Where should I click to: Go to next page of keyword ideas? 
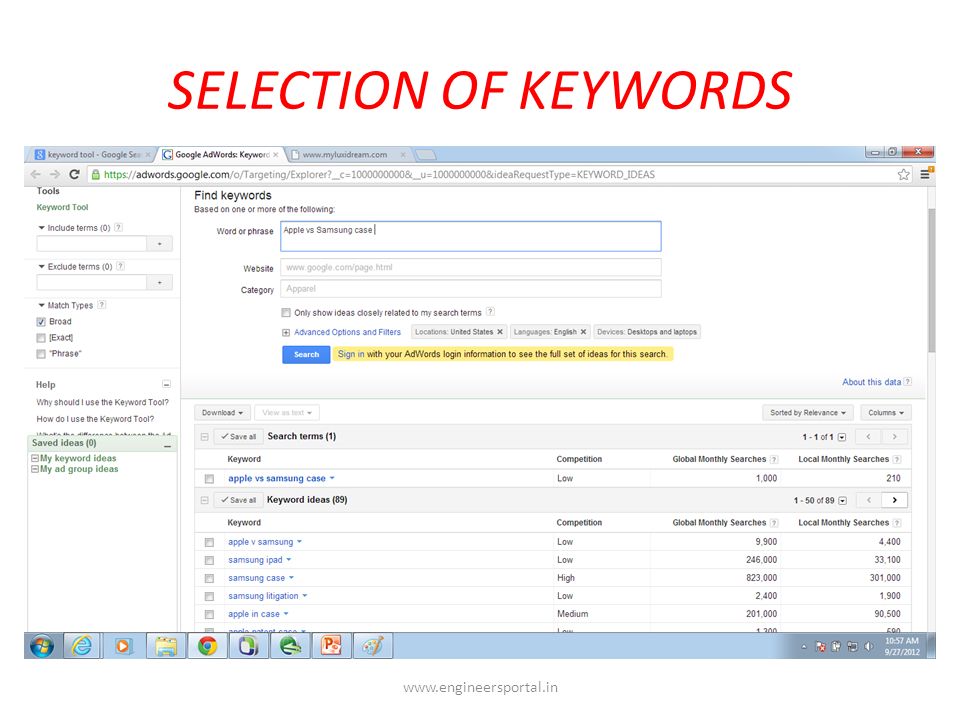tap(894, 500)
